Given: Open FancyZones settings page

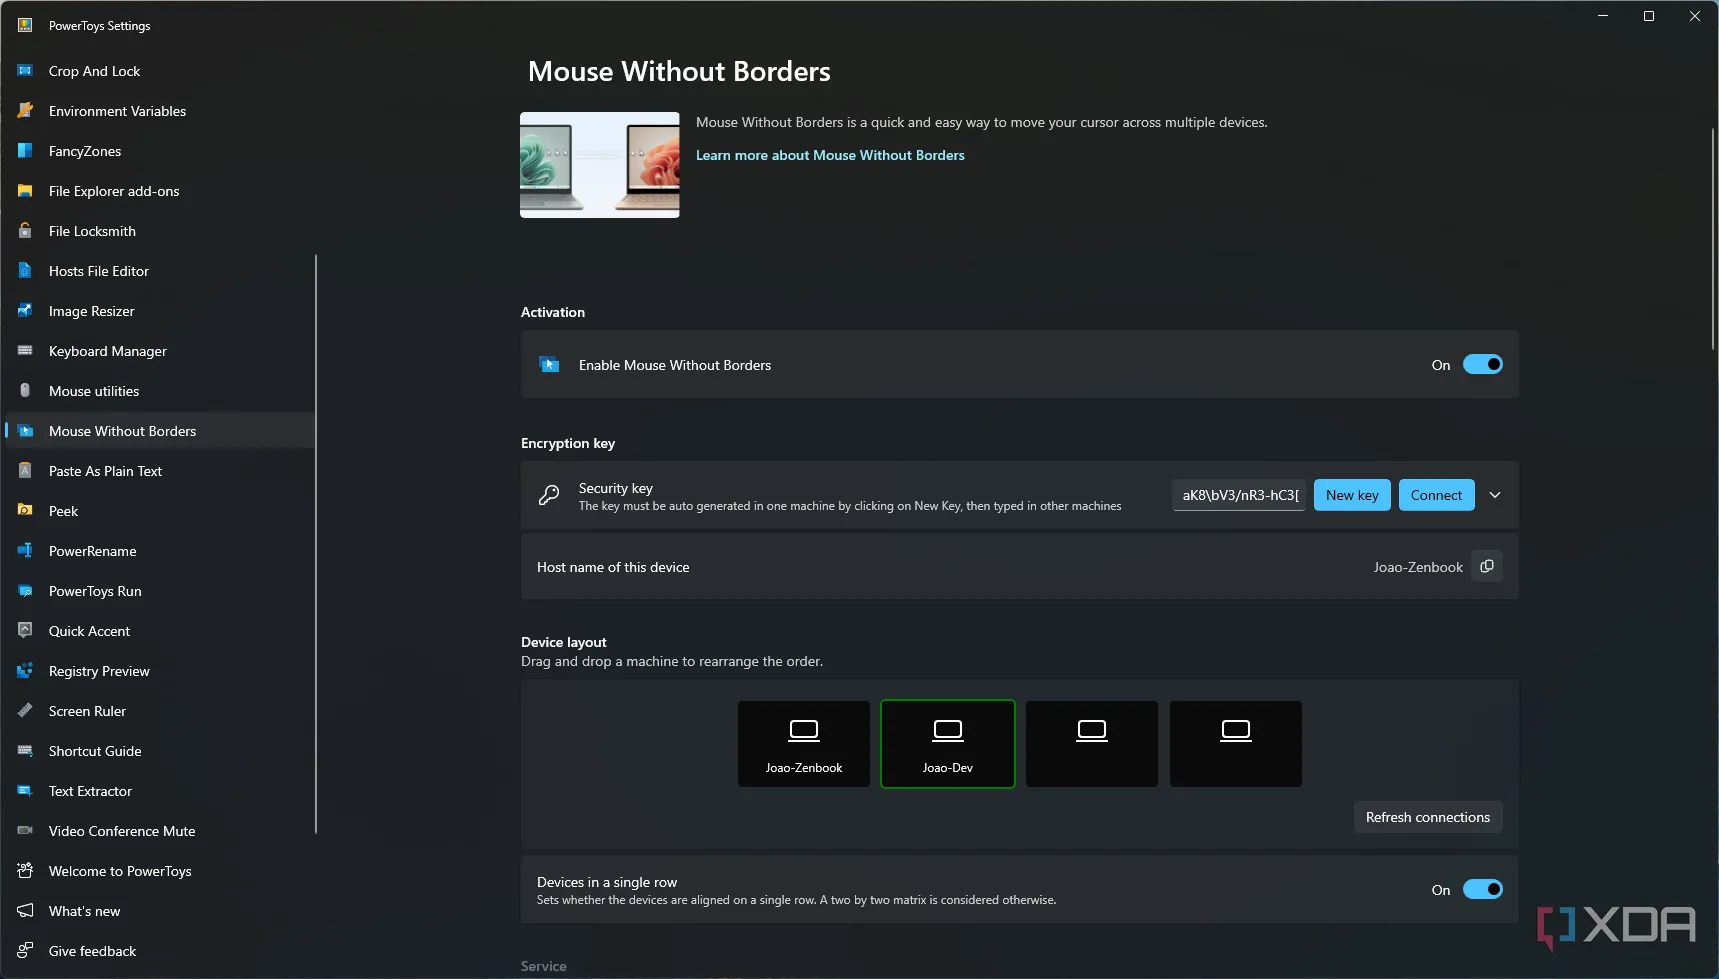Looking at the screenshot, I should point(160,151).
